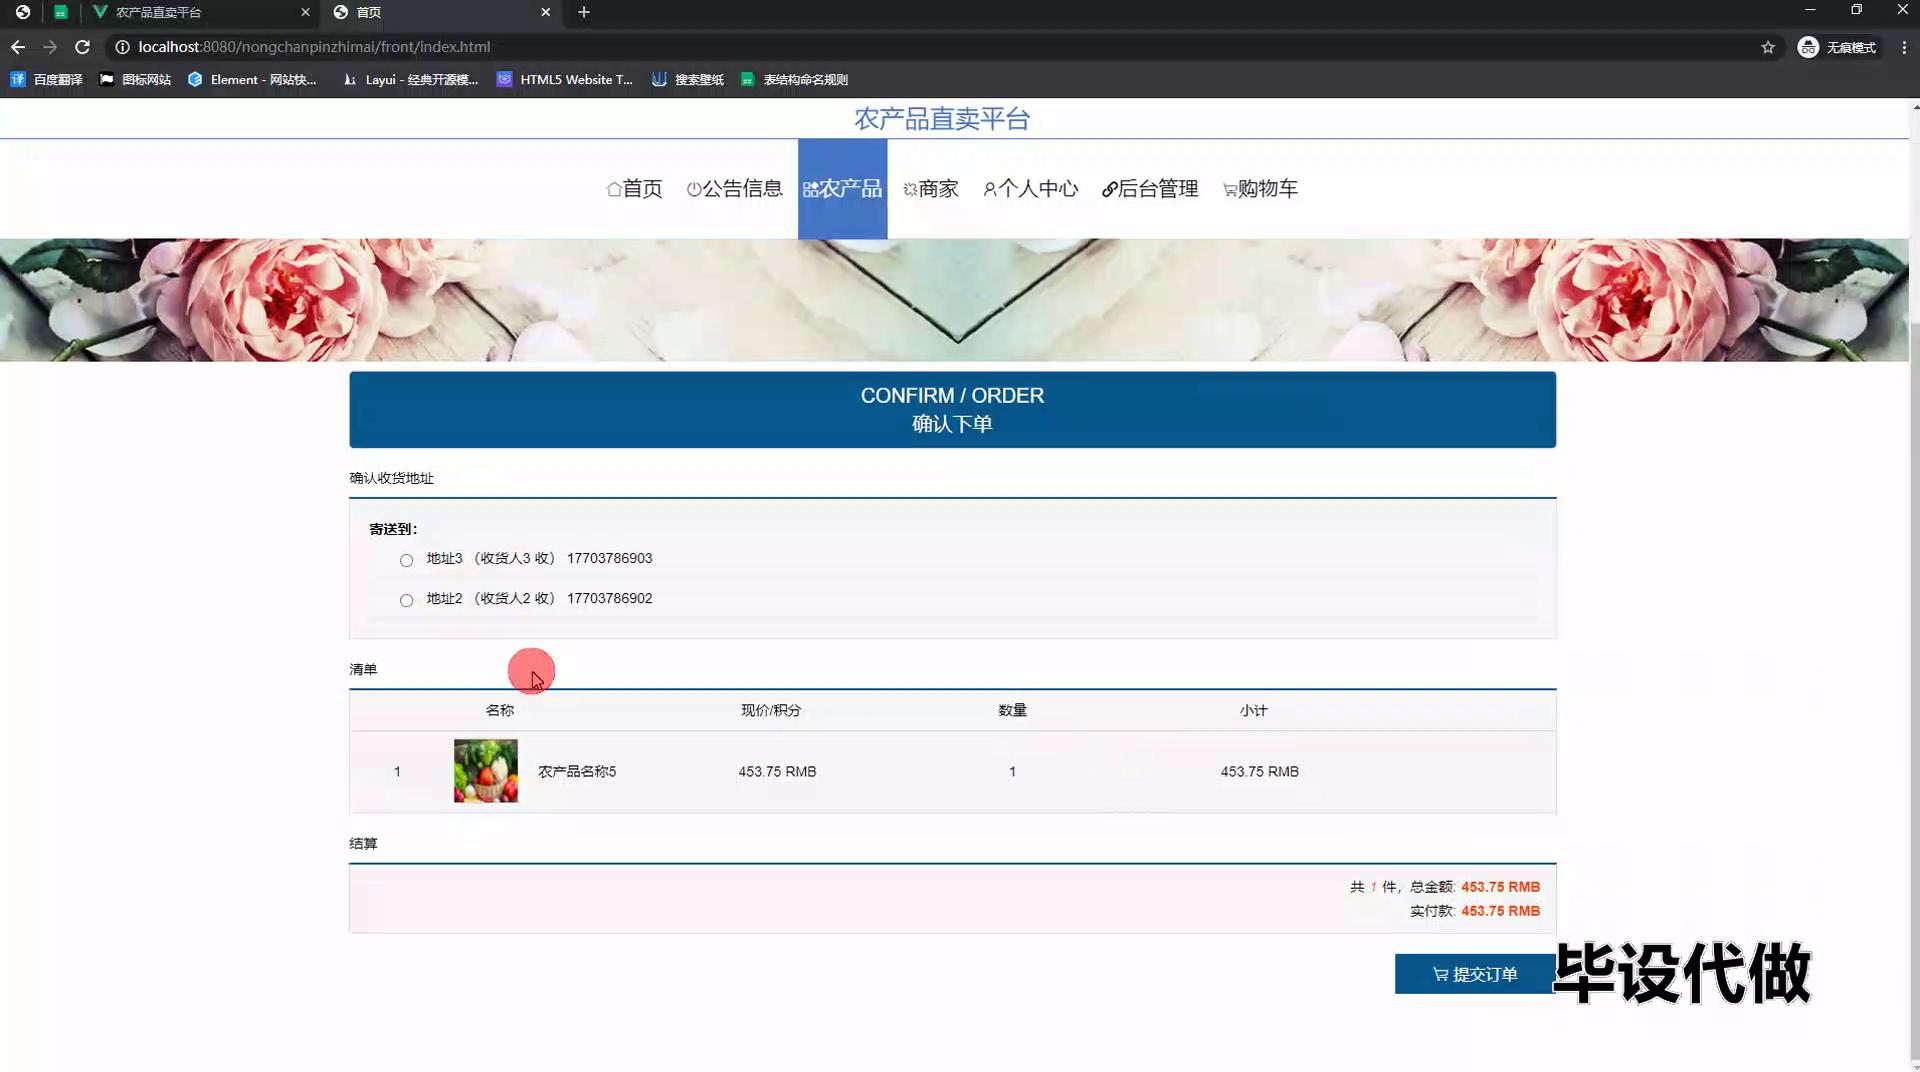Toggle the bookmark star in address bar
Image resolution: width=1920 pixels, height=1072 pixels.
coord(1768,46)
